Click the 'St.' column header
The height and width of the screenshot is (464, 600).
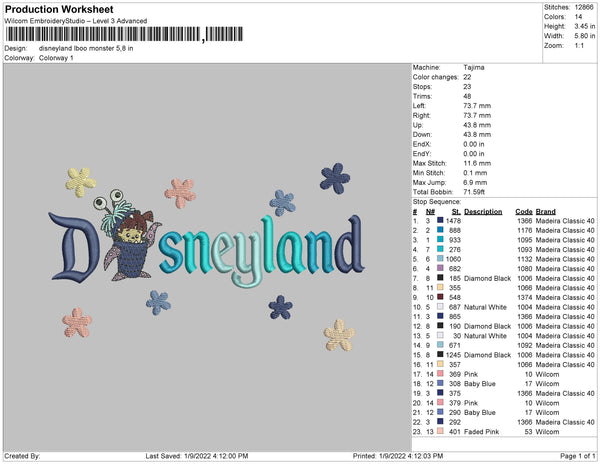pos(456,212)
